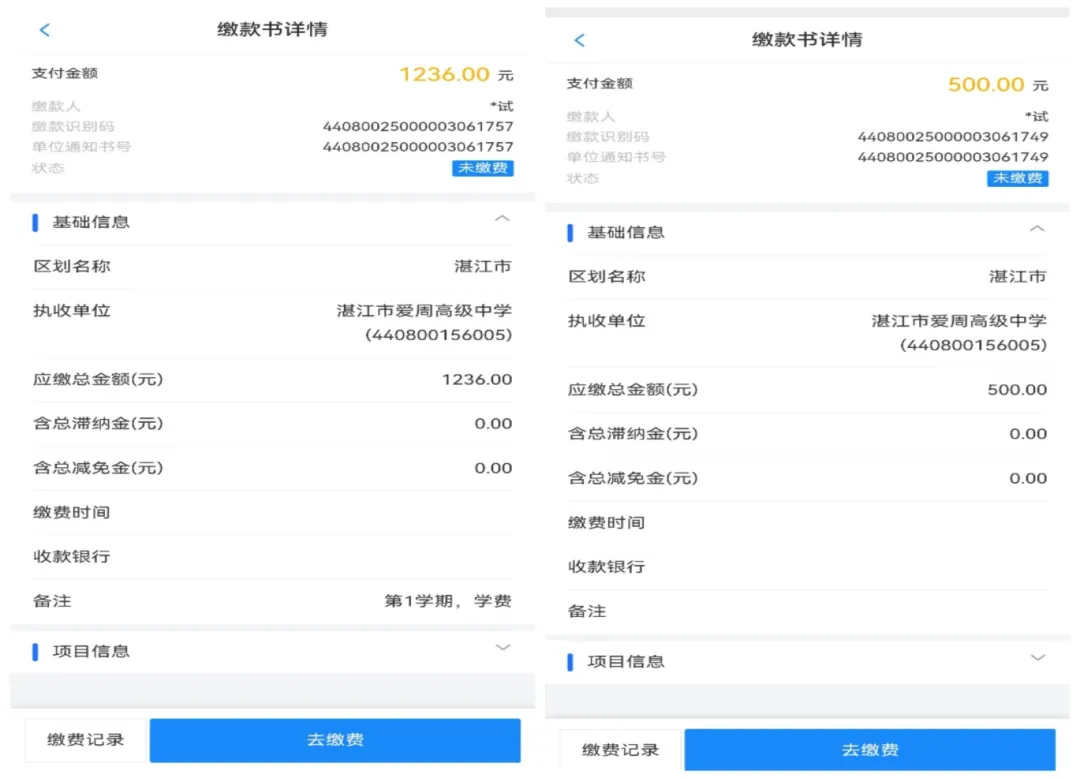Viewport: 1080px width, 778px height.
Task: Tap 湛江市爱周高级中学 on the 500.00 screen
Action: 959,321
